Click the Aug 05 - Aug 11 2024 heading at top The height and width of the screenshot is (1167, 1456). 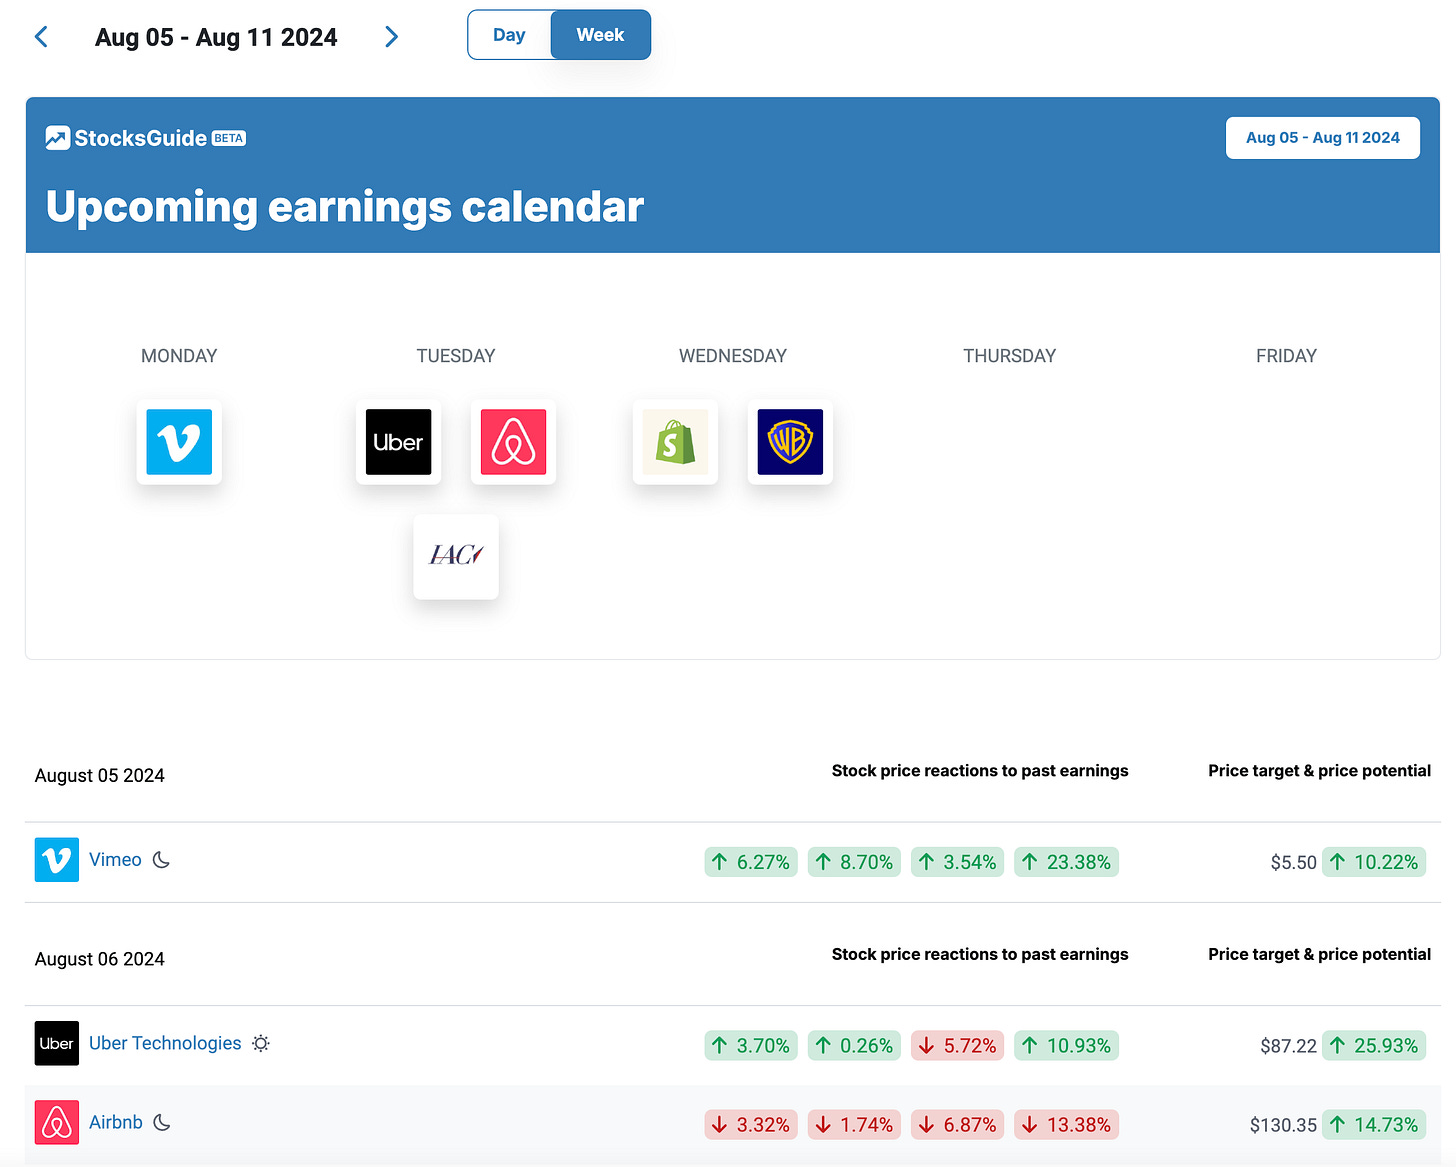pos(216,38)
